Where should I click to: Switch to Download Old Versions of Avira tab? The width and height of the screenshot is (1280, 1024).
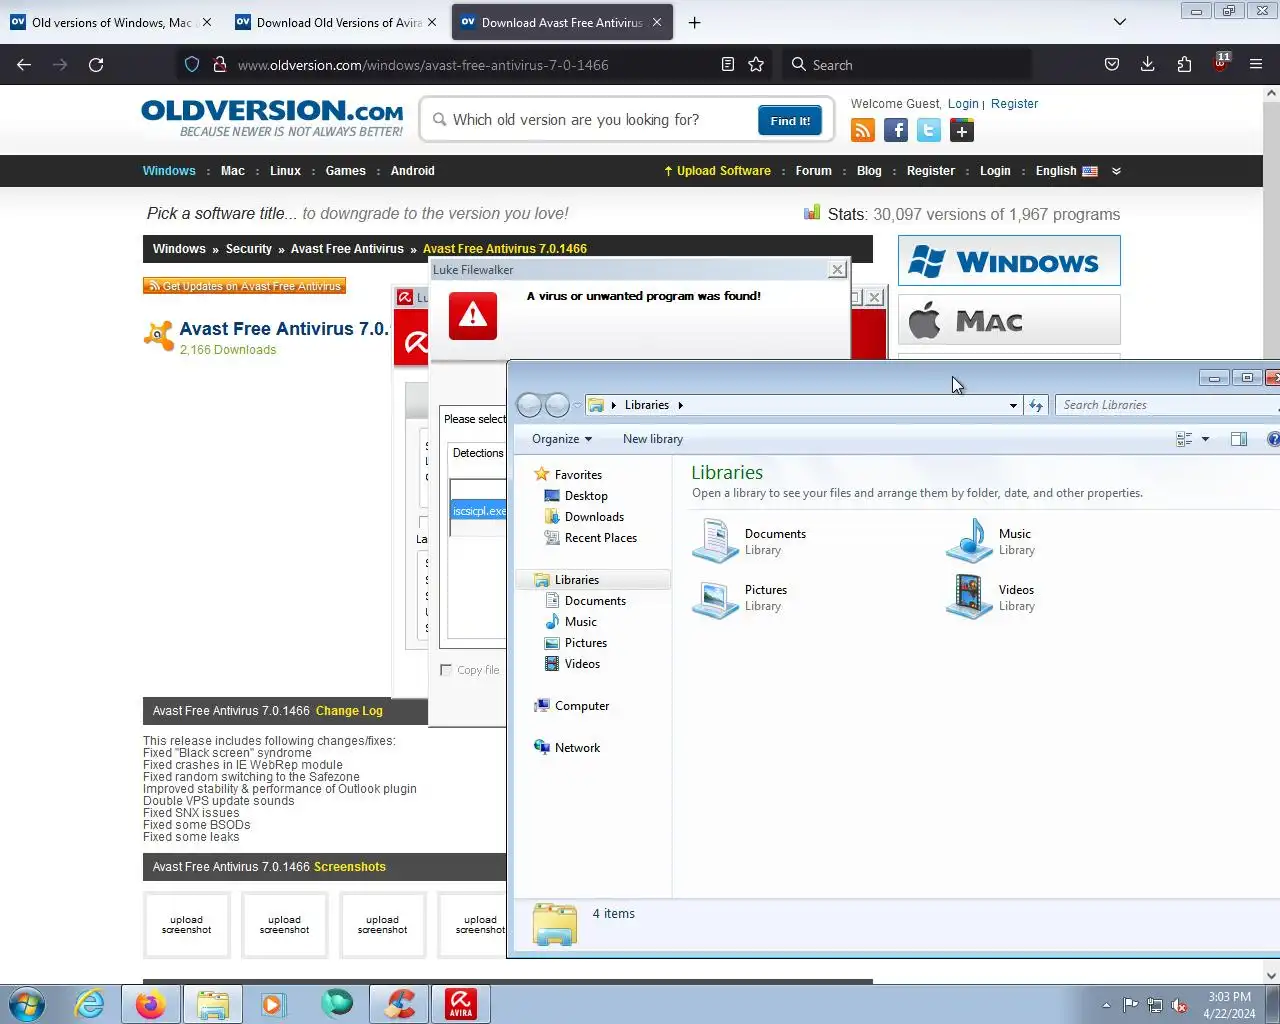[x=336, y=22]
